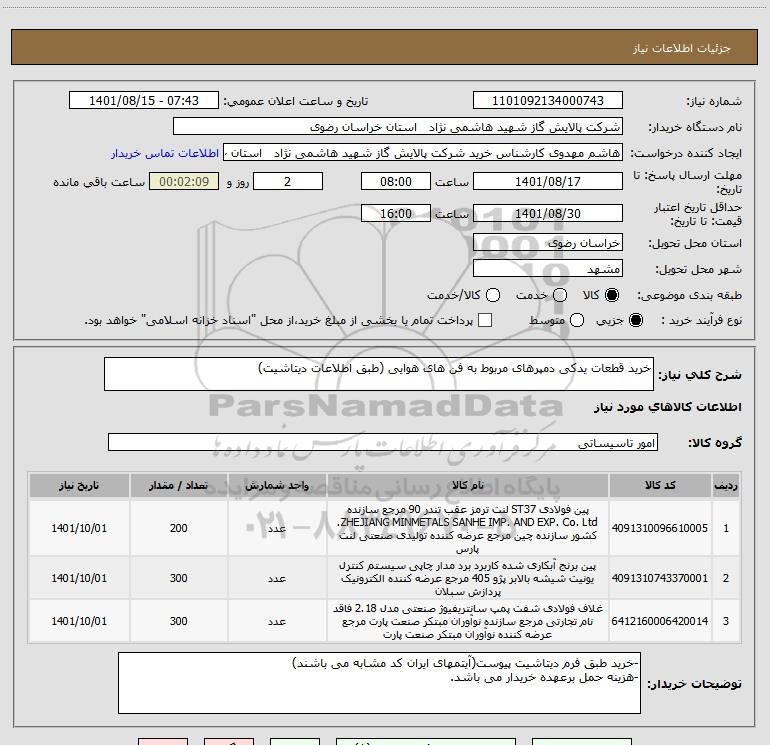The height and width of the screenshot is (745, 770).
Task: Select the خدمت radio button
Action: tap(559, 295)
